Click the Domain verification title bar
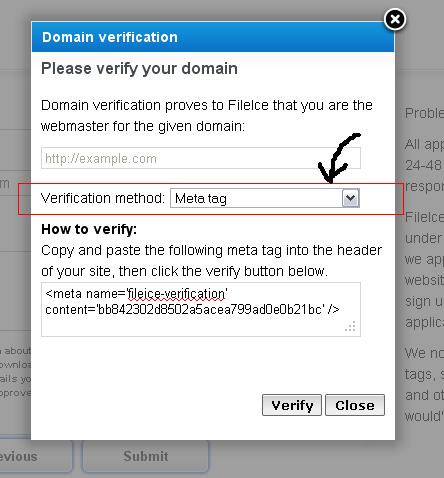The height and width of the screenshot is (478, 444). point(213,37)
